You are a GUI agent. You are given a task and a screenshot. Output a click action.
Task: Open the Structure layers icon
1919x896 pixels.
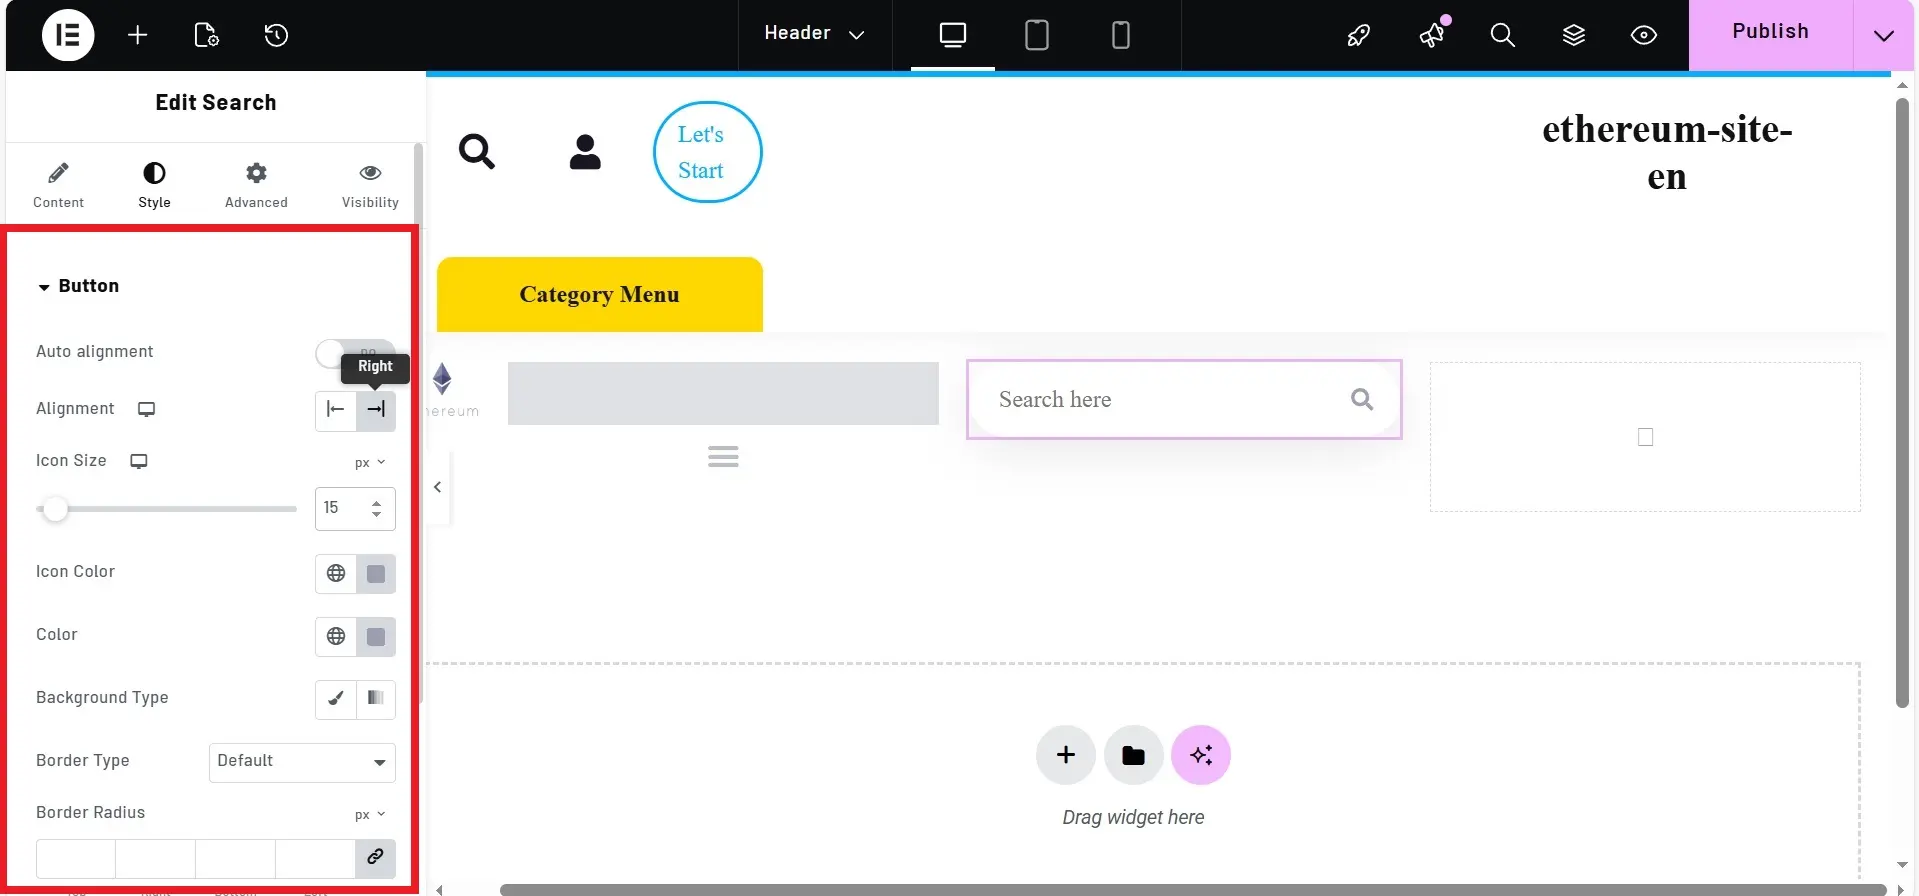click(x=1573, y=35)
